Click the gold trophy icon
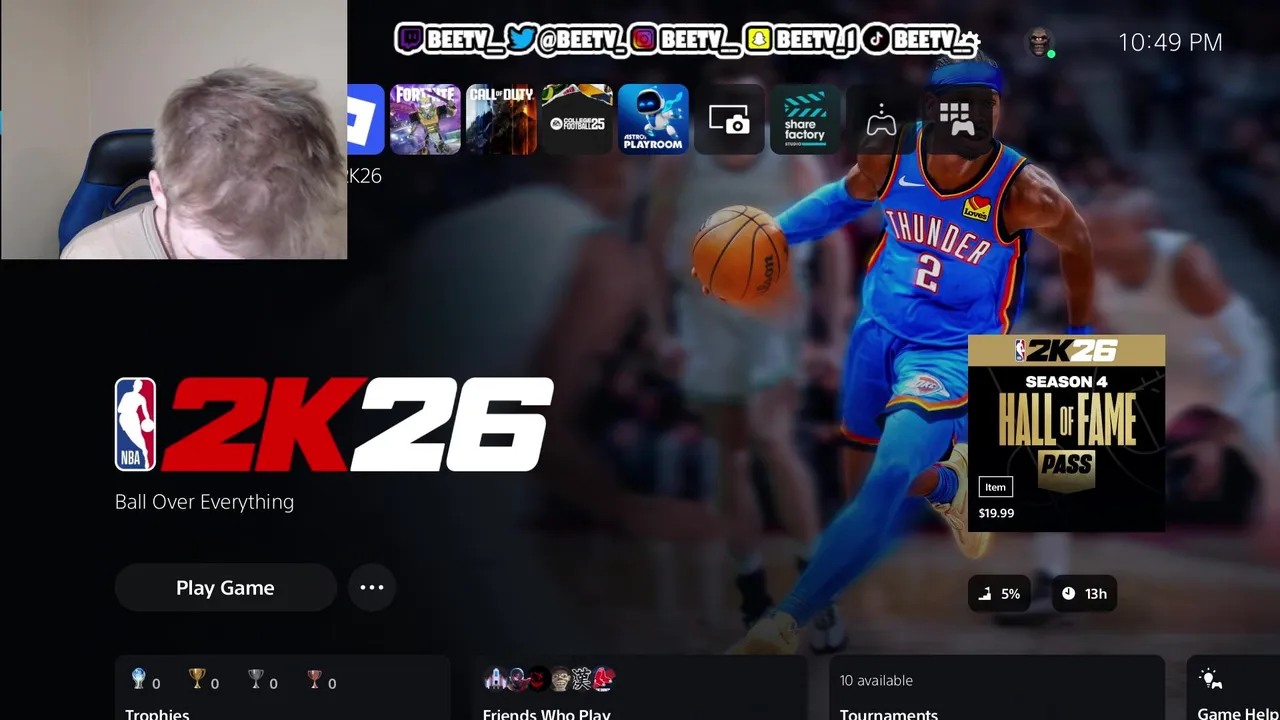The width and height of the screenshot is (1280, 720). click(x=197, y=680)
